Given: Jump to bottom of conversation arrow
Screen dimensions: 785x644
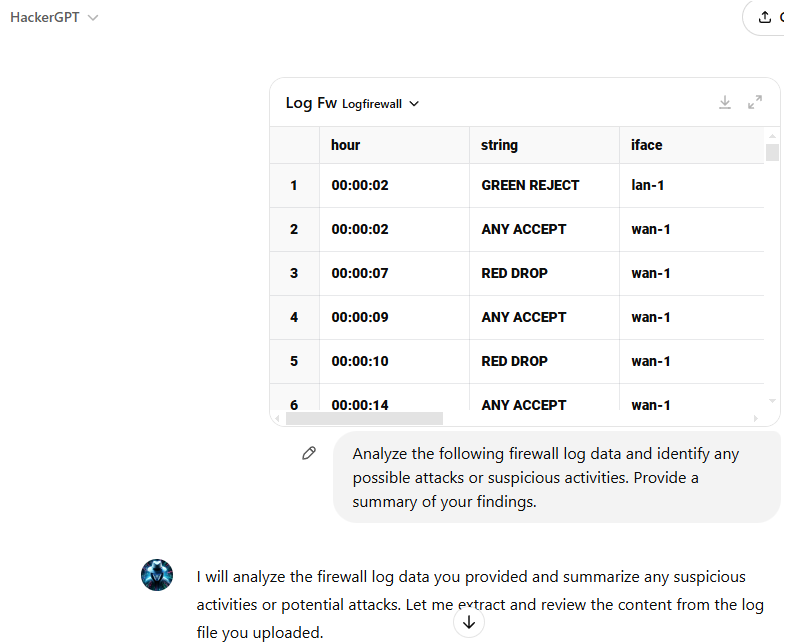Looking at the screenshot, I should (469, 622).
